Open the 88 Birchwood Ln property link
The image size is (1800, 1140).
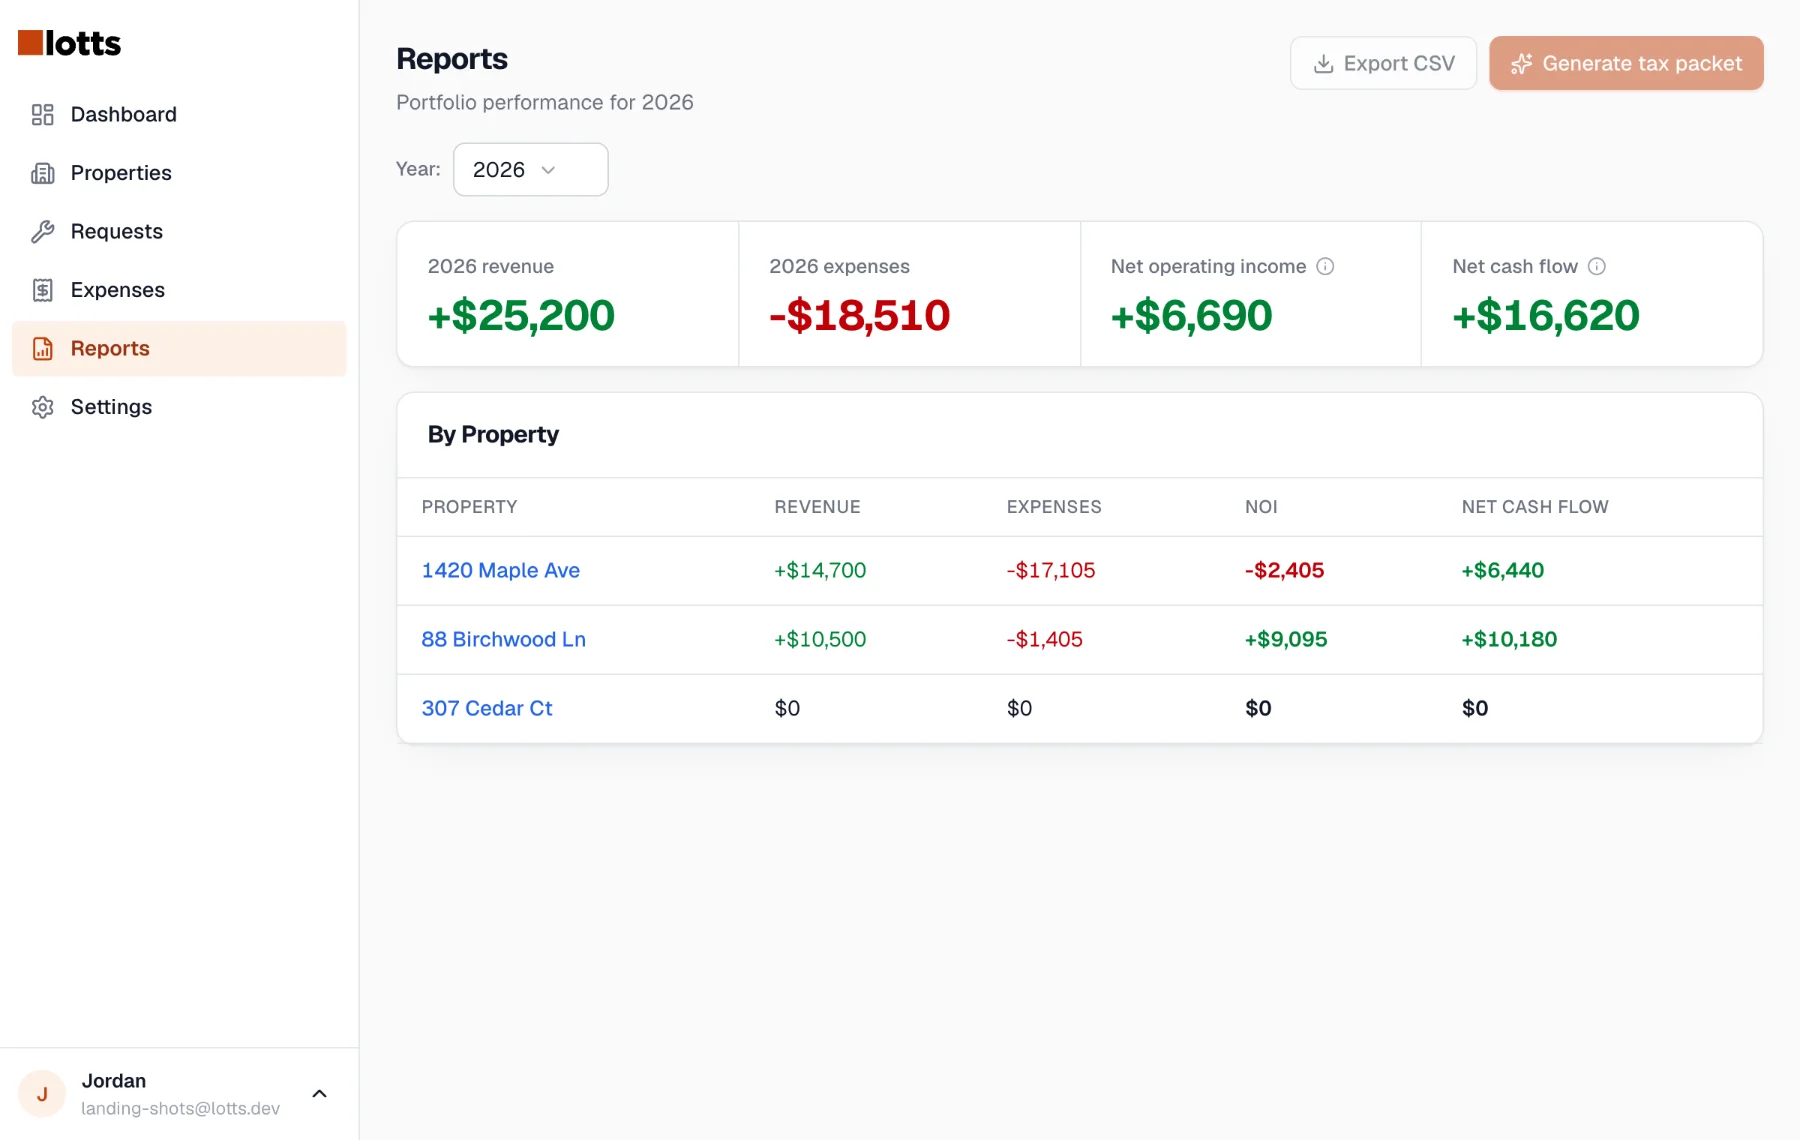pyautogui.click(x=504, y=640)
